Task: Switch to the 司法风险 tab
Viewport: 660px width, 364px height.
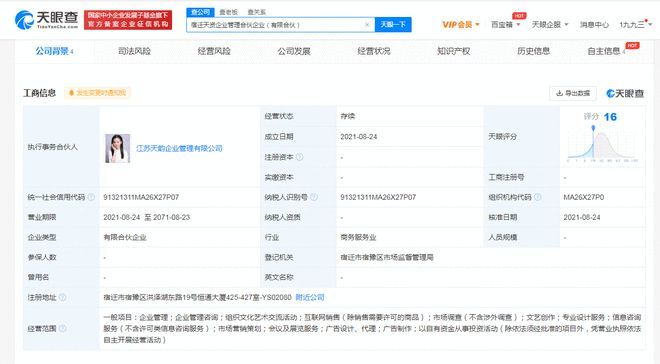Action: point(134,51)
